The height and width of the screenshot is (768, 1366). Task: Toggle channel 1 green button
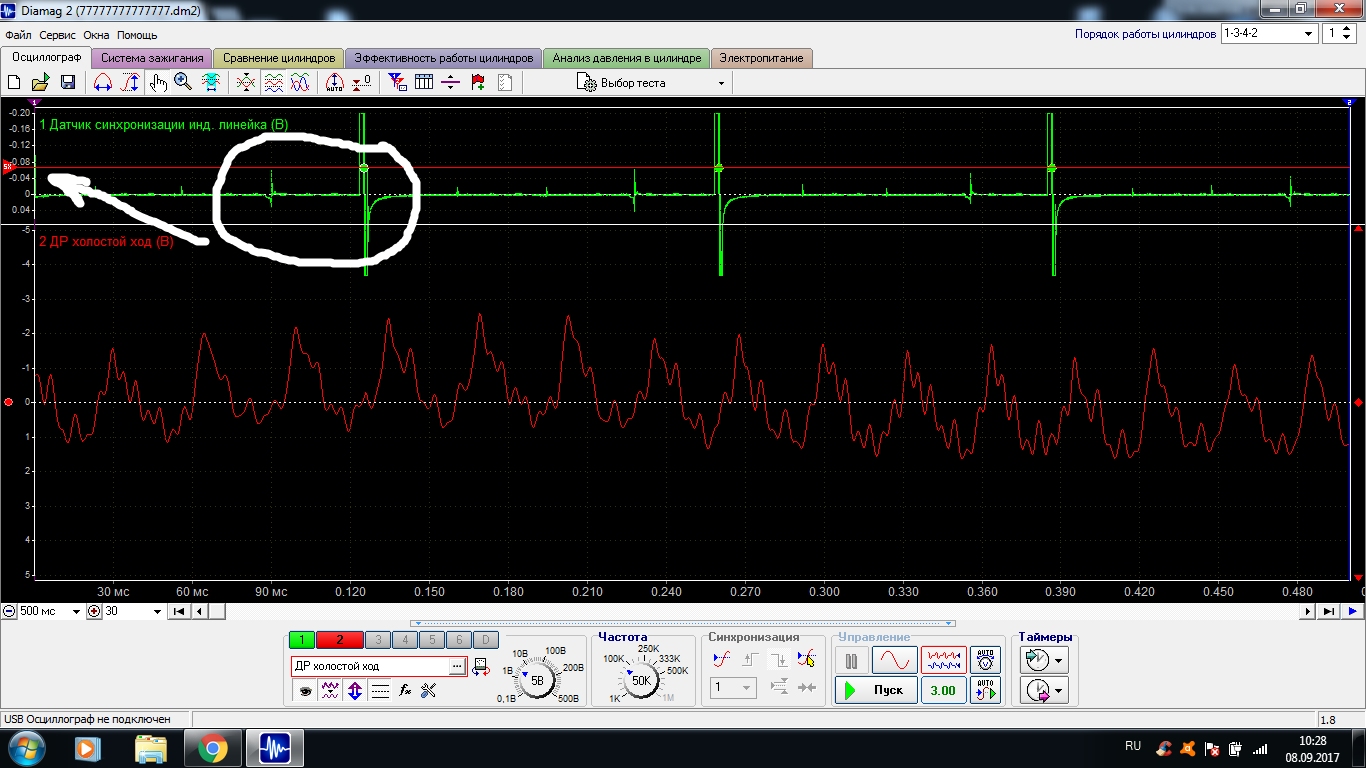coord(302,640)
